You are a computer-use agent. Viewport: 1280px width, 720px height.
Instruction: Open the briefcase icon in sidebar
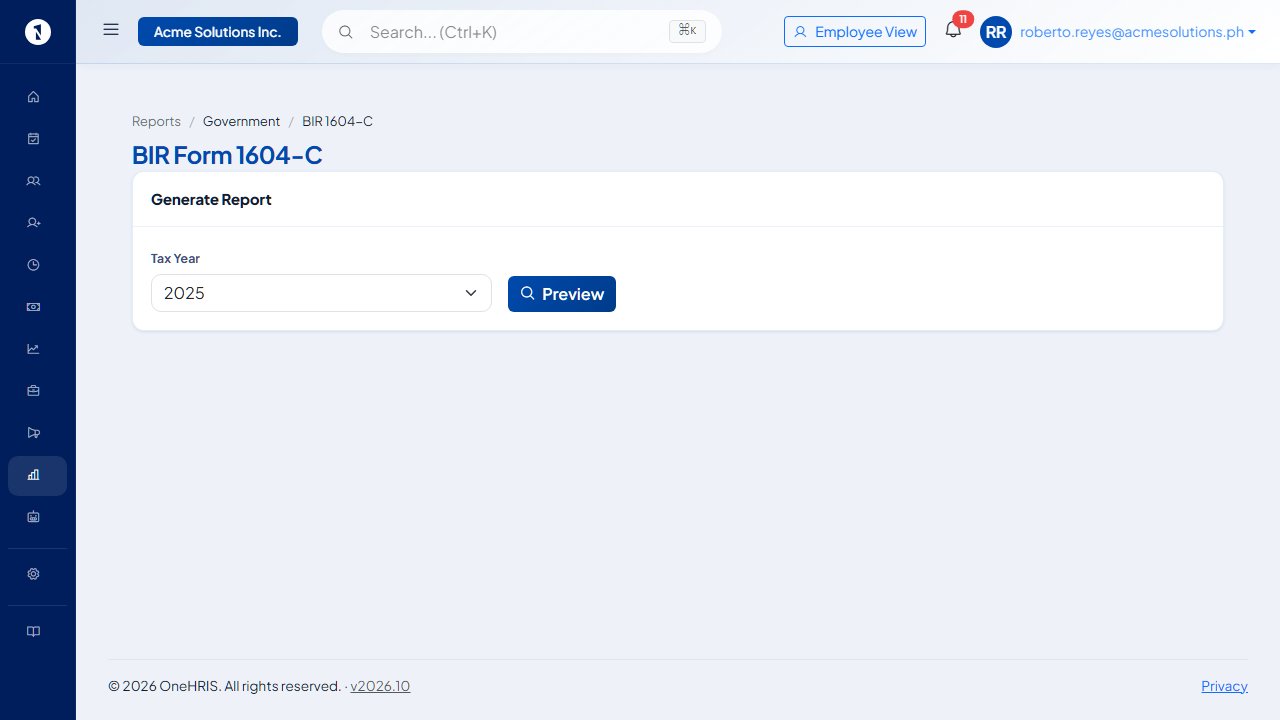33,391
